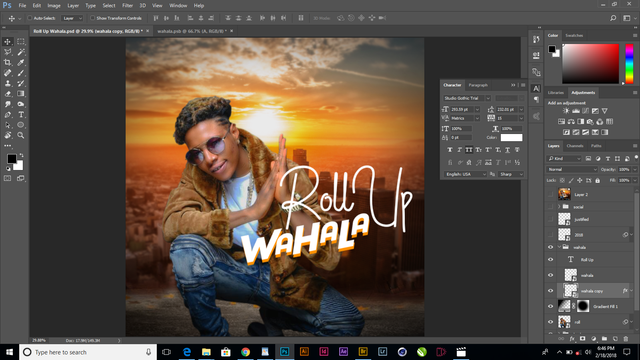Enable the Auto-Select checkbox
Image resolution: width=640 pixels, height=360 pixels.
coord(30,18)
